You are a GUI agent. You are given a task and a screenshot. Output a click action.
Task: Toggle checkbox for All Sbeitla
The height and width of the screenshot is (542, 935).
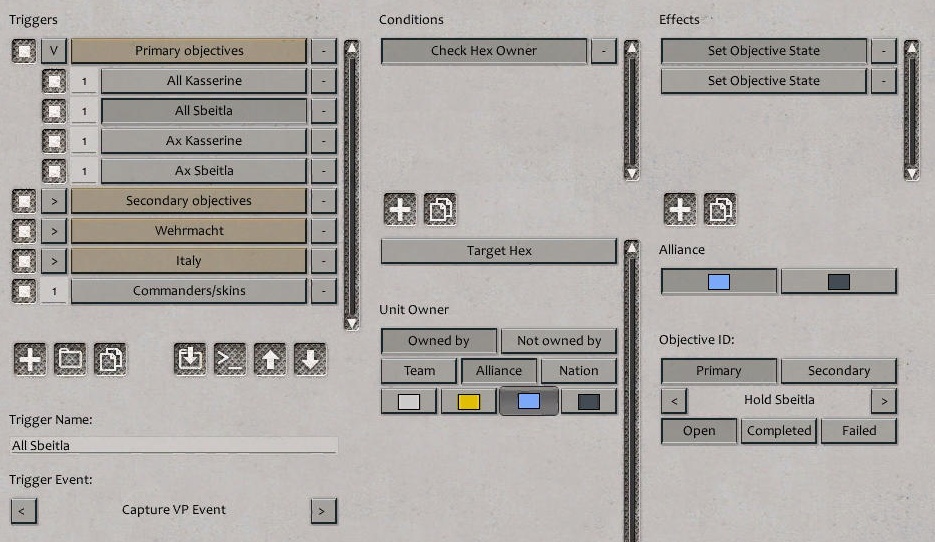tap(54, 111)
